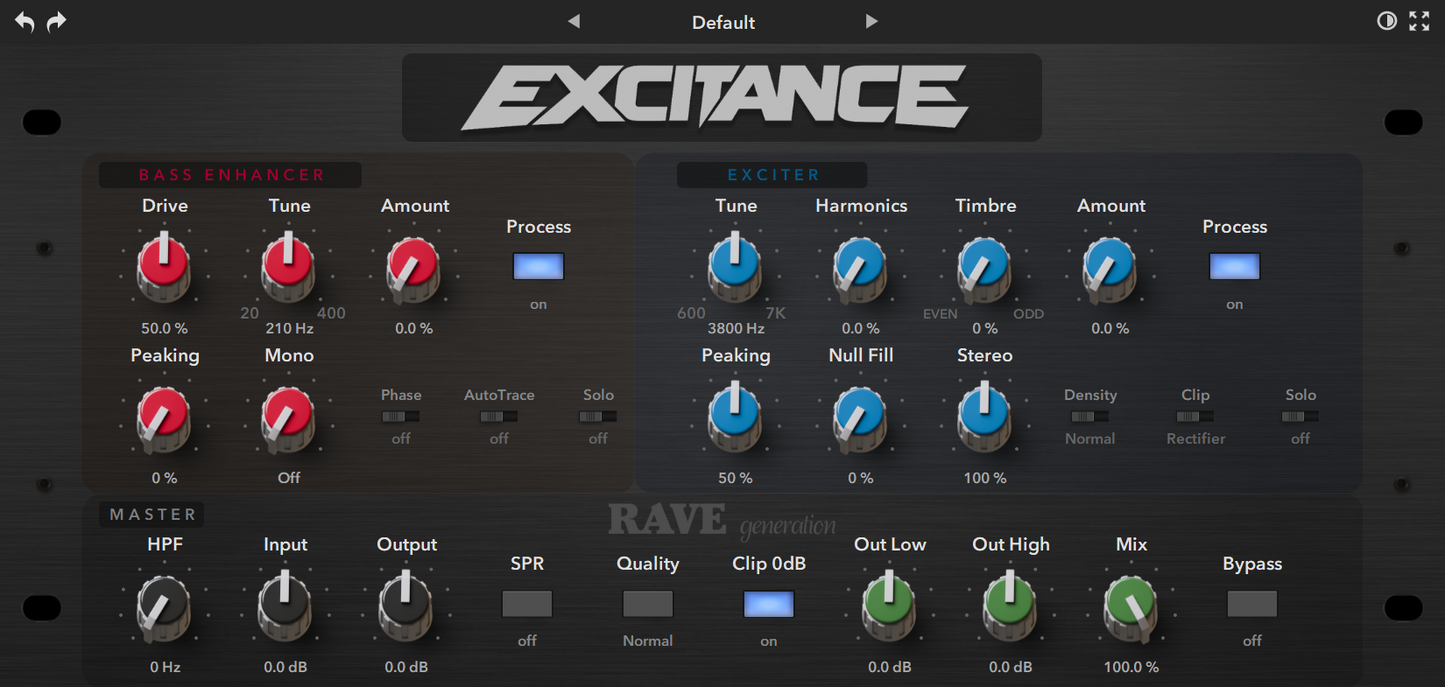1445x687 pixels.
Task: Open the Default preset name menu
Action: point(723,22)
